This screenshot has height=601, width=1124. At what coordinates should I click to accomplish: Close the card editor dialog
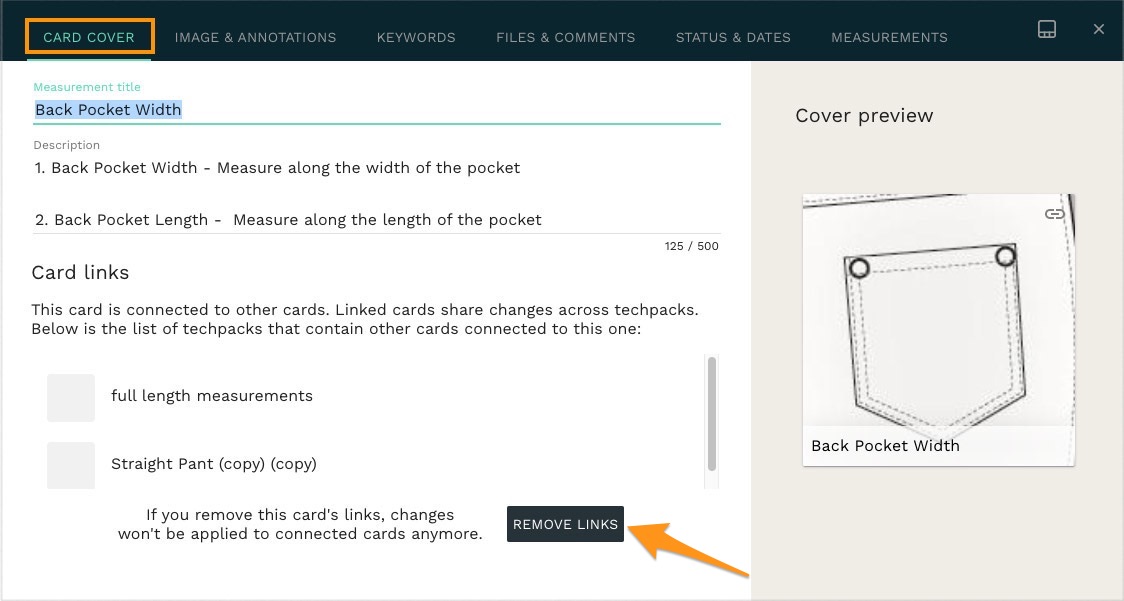click(1099, 29)
